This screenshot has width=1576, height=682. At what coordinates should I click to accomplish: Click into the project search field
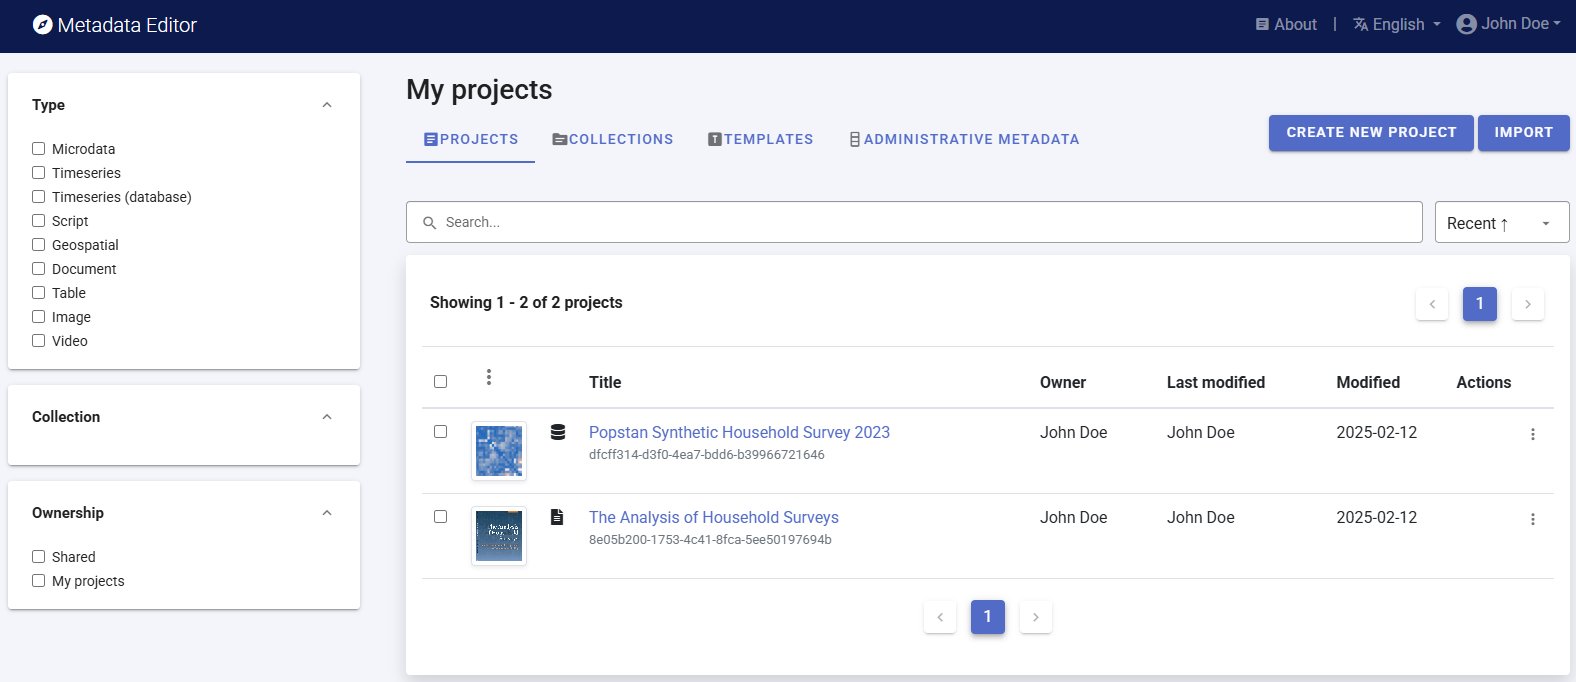(x=913, y=222)
